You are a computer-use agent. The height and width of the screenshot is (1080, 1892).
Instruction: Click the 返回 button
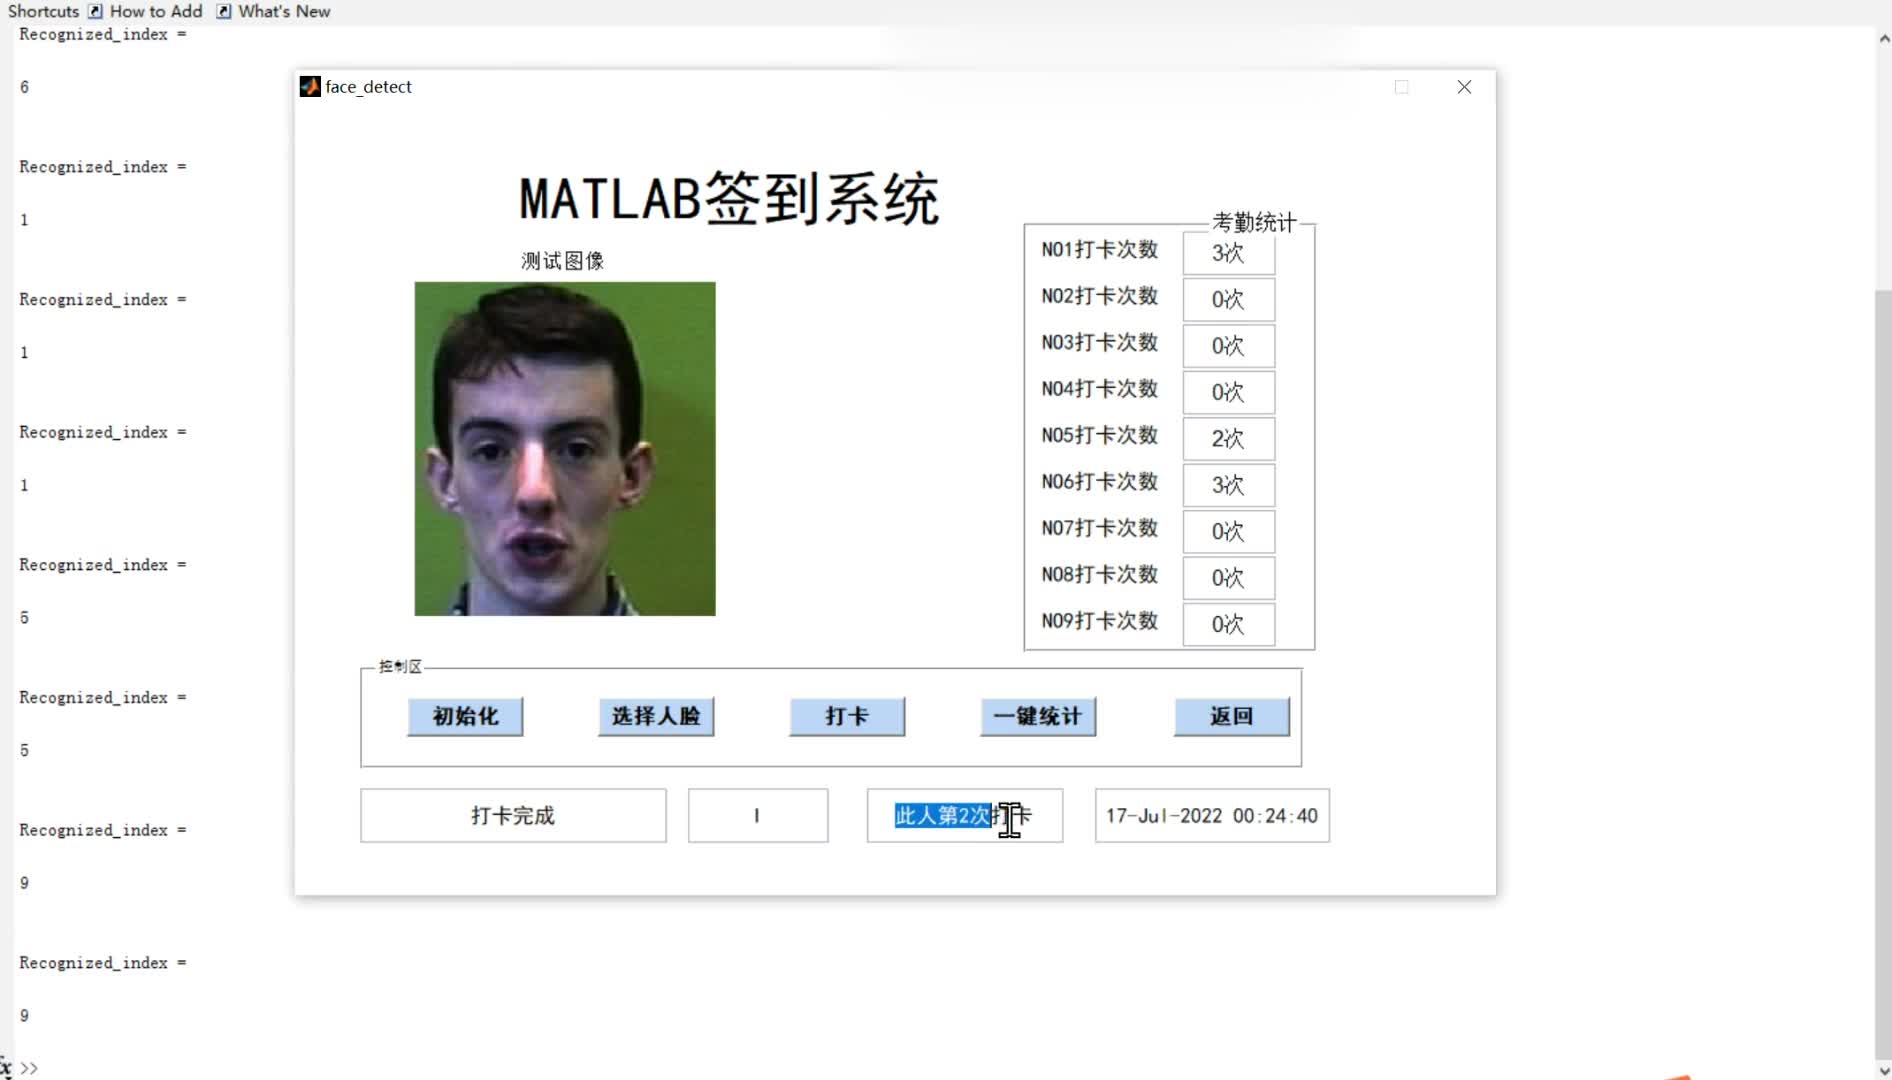click(1231, 716)
